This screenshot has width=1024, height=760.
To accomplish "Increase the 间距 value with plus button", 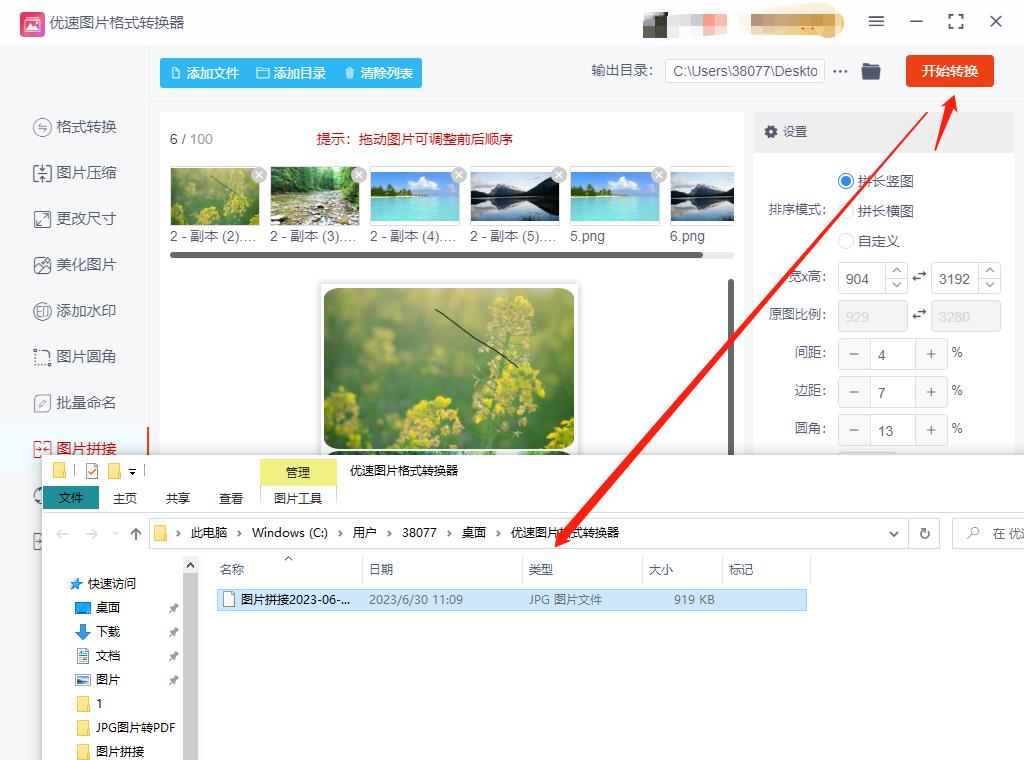I will [x=931, y=354].
